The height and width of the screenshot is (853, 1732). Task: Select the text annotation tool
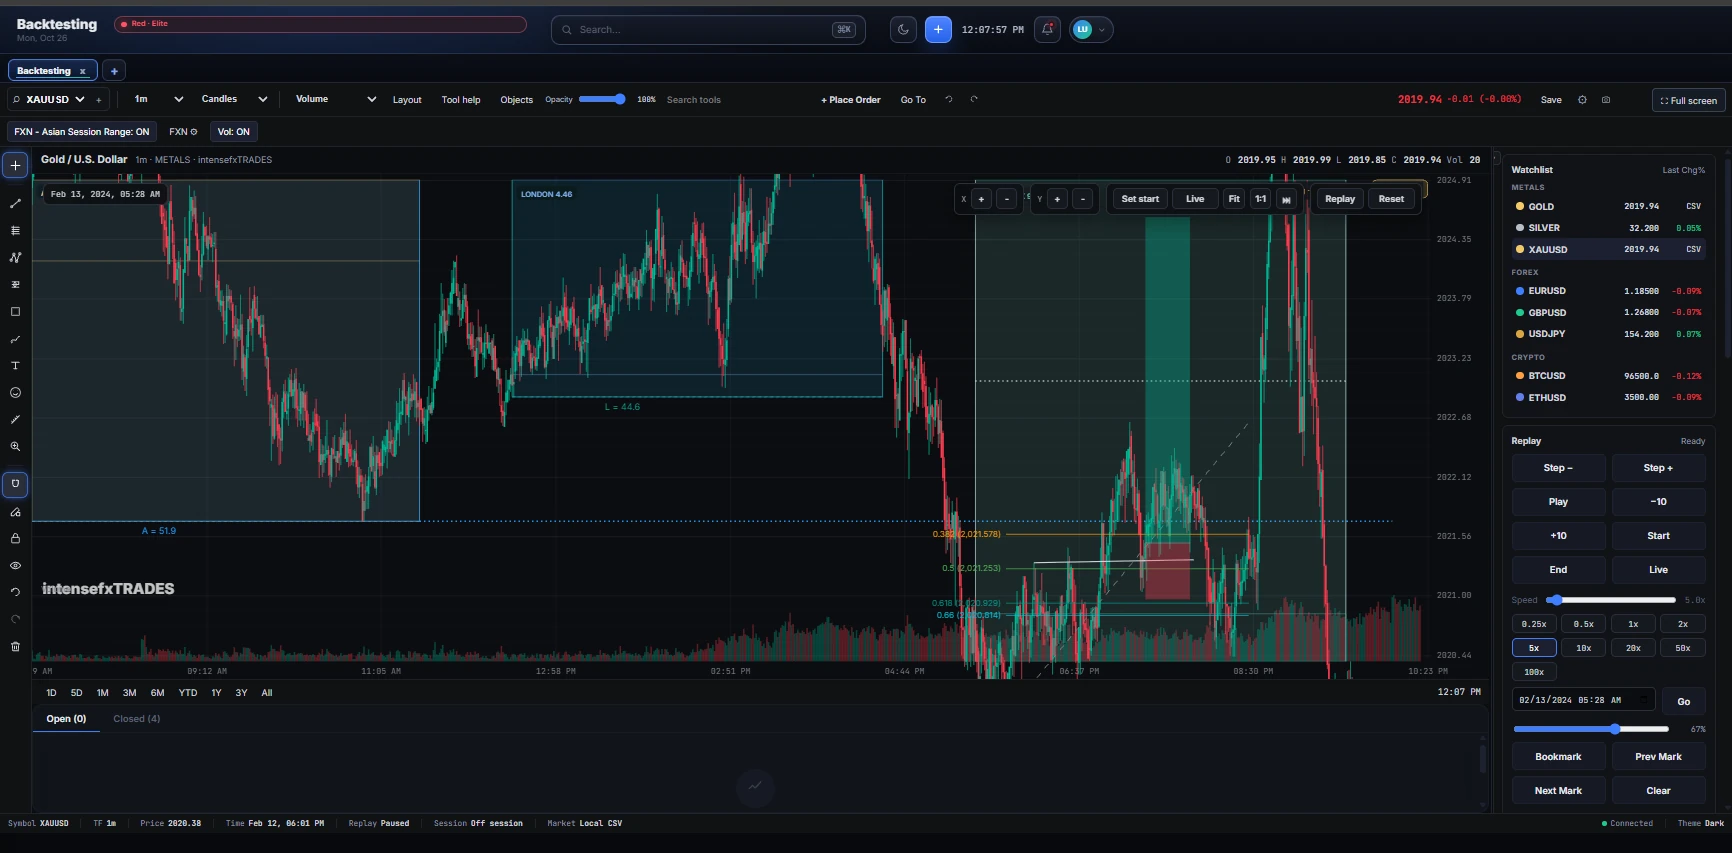click(15, 366)
